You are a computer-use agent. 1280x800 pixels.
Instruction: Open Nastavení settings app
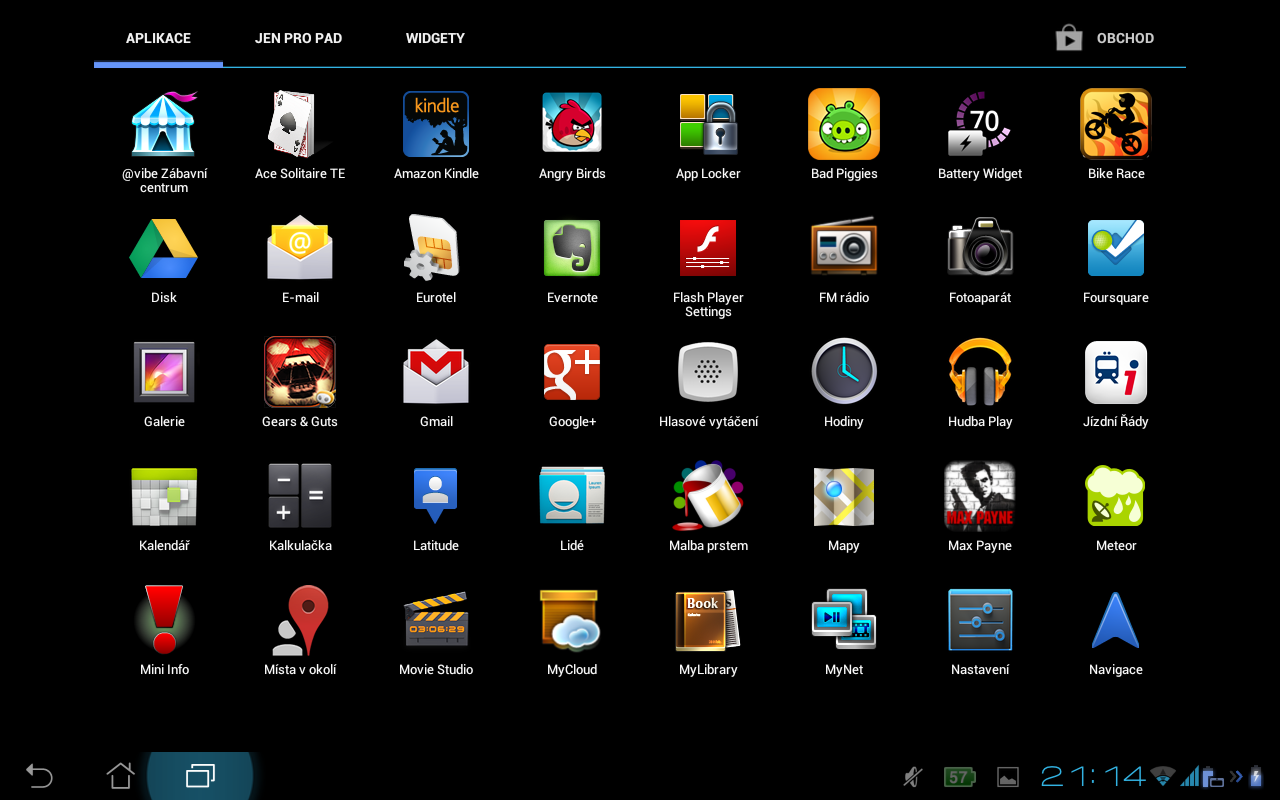pos(980,621)
